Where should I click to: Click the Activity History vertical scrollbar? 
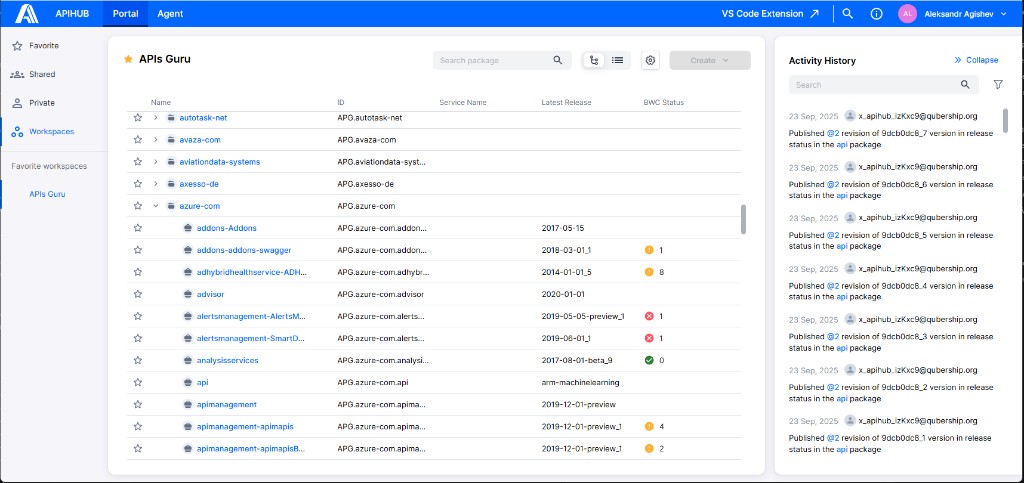(x=1005, y=120)
